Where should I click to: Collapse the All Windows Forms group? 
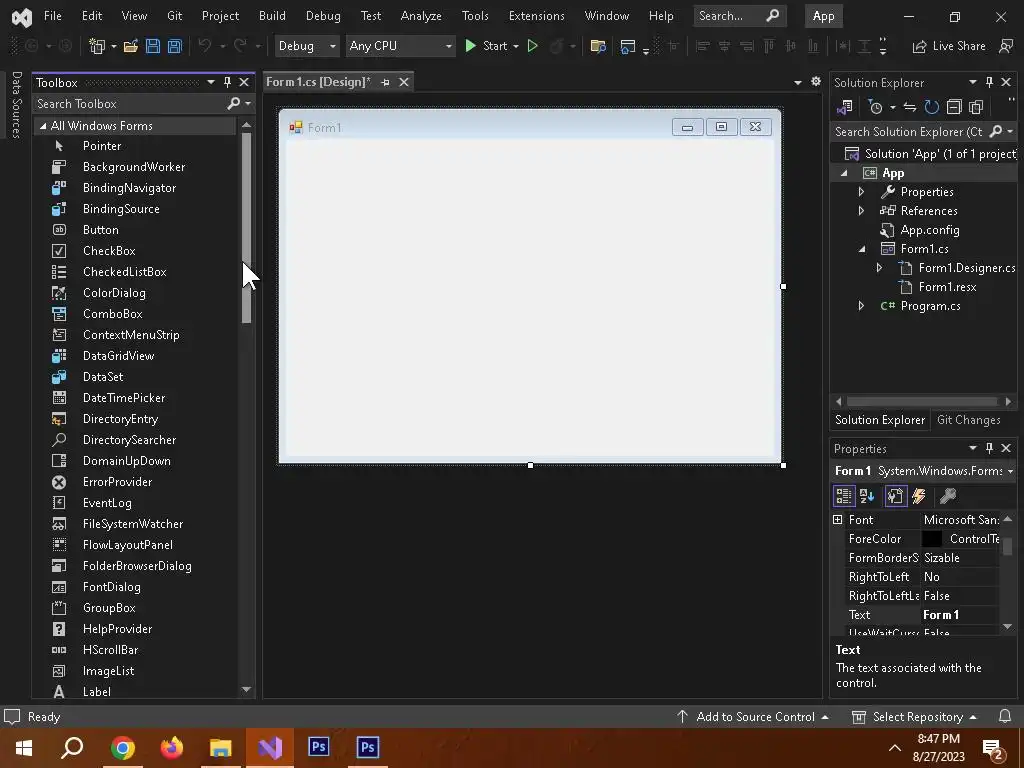click(x=43, y=126)
